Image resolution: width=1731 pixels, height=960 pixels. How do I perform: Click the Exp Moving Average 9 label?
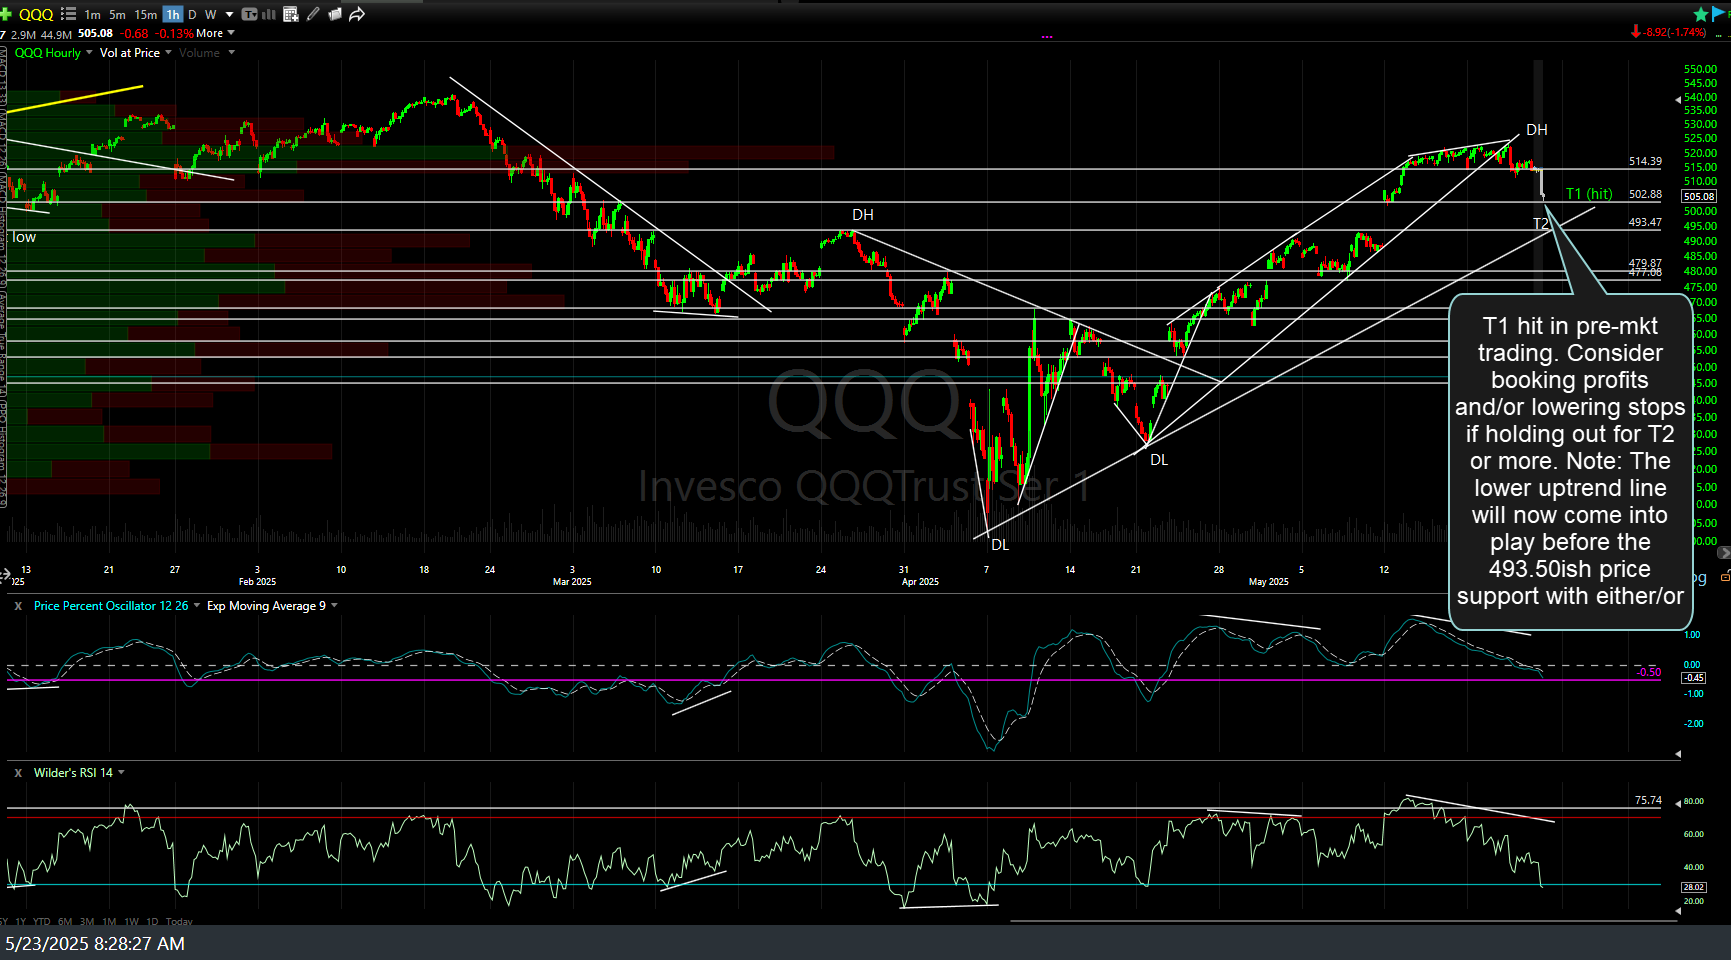[265, 606]
